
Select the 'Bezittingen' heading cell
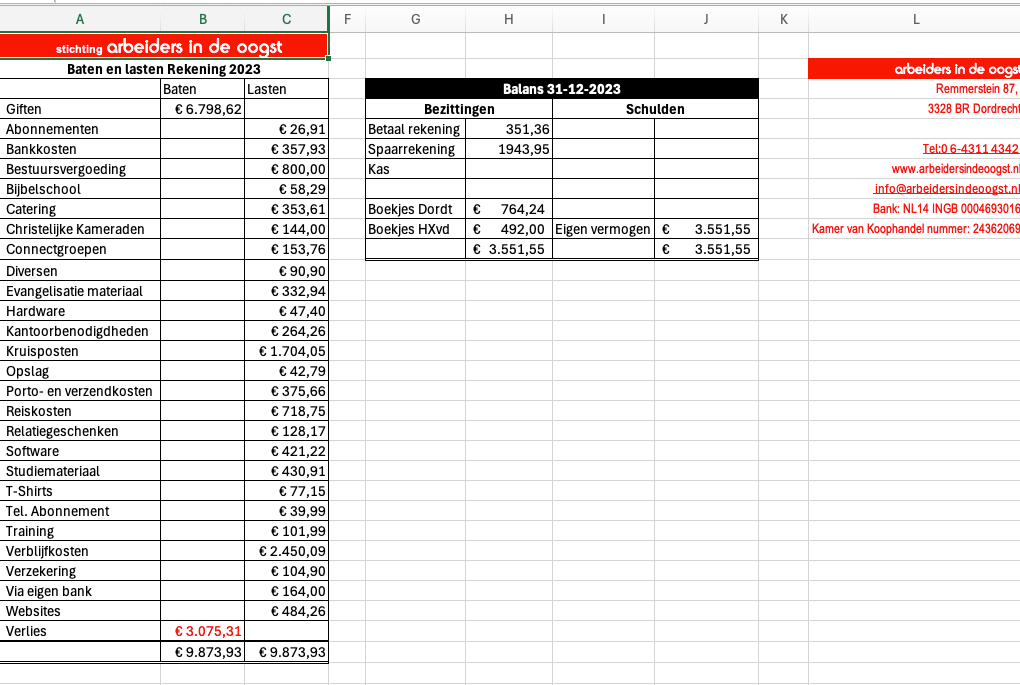click(459, 109)
